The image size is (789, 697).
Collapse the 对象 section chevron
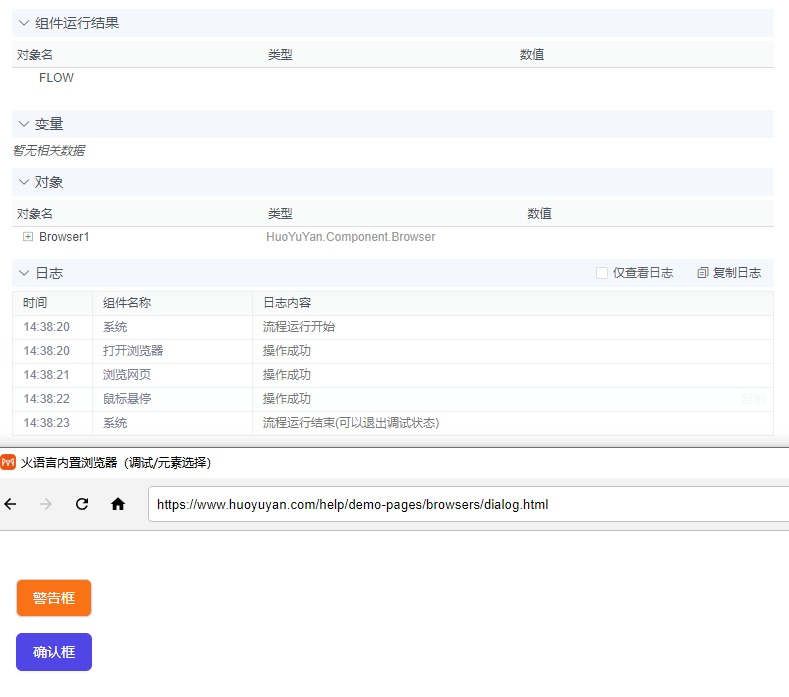click(24, 182)
